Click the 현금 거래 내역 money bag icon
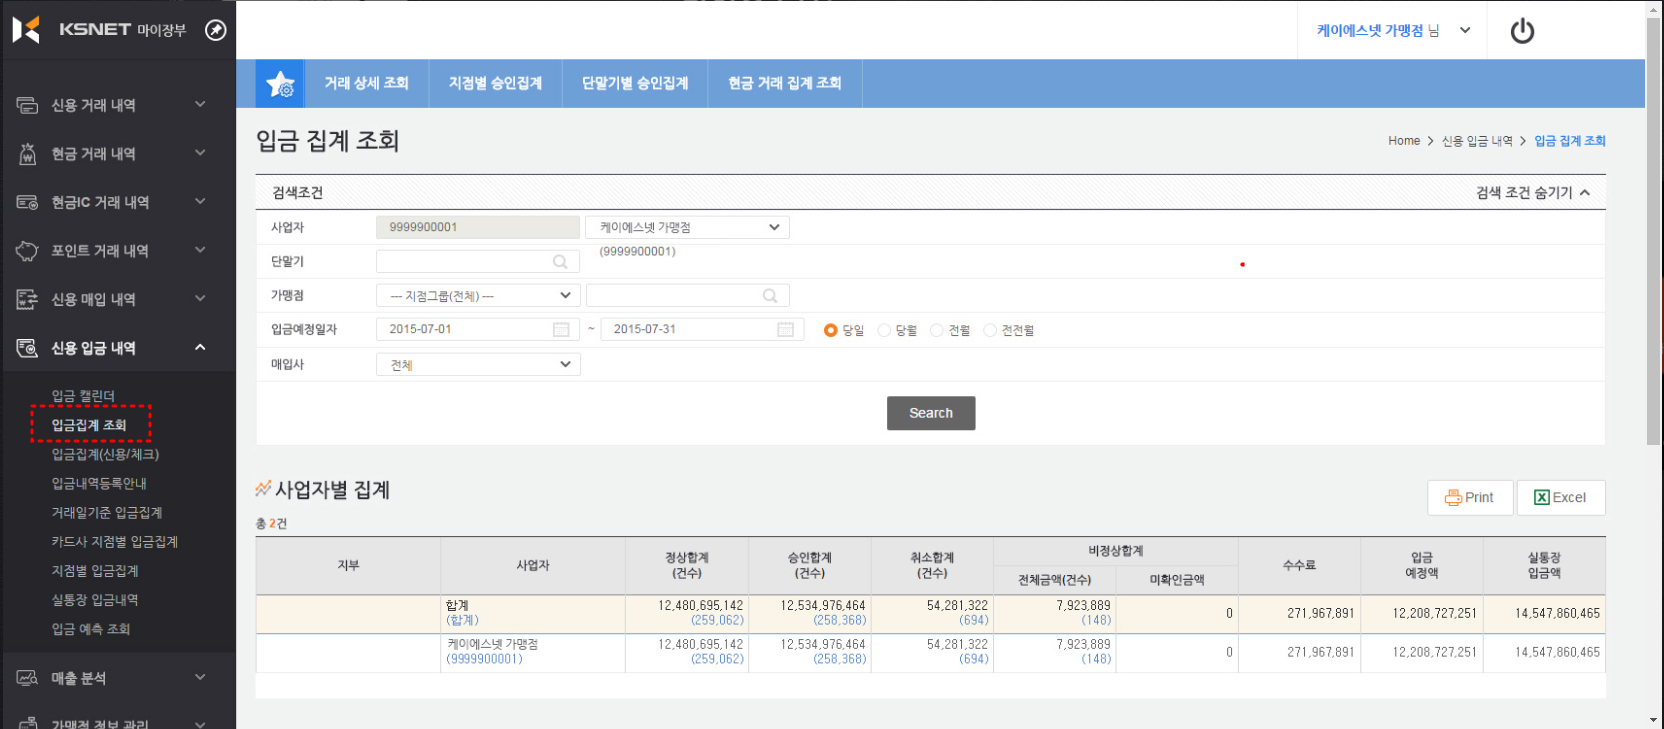Viewport: 1664px width, 729px height. pyautogui.click(x=27, y=153)
